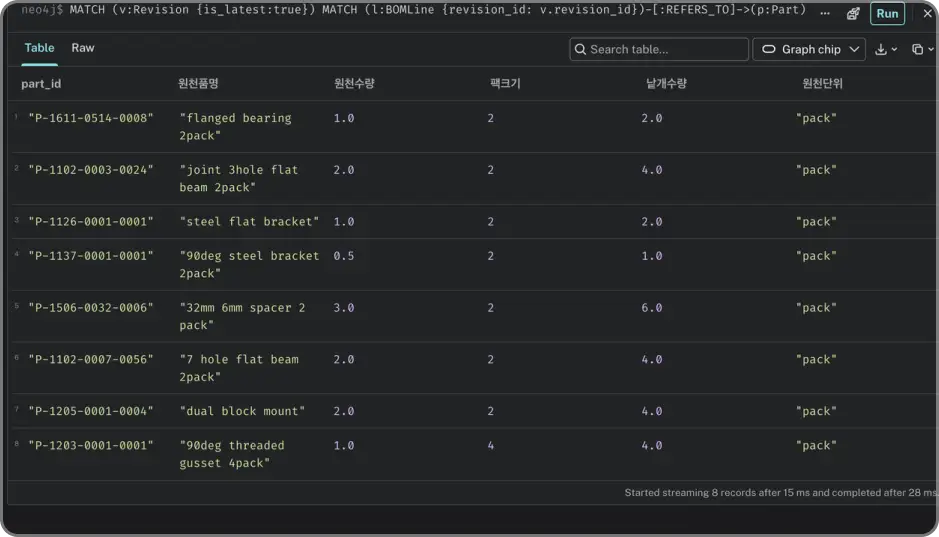Click the "joint 3hole flat beam 2pack" cell
This screenshot has width=939, height=537.
pos(238,178)
